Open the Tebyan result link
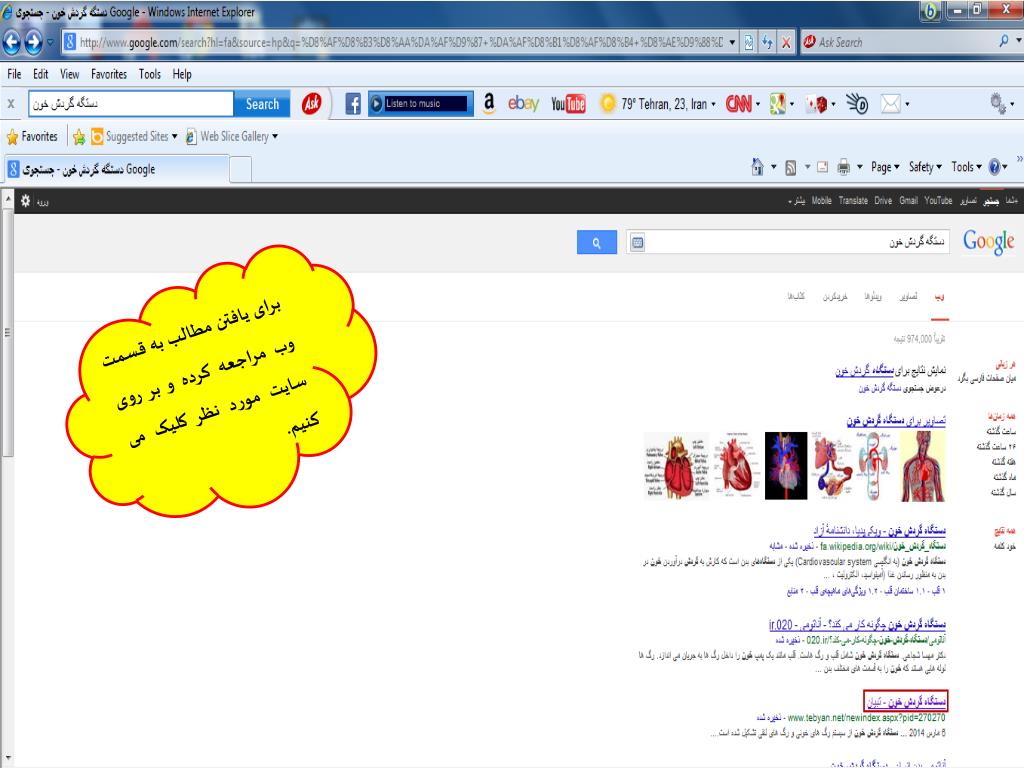The height and width of the screenshot is (768, 1024). point(906,701)
